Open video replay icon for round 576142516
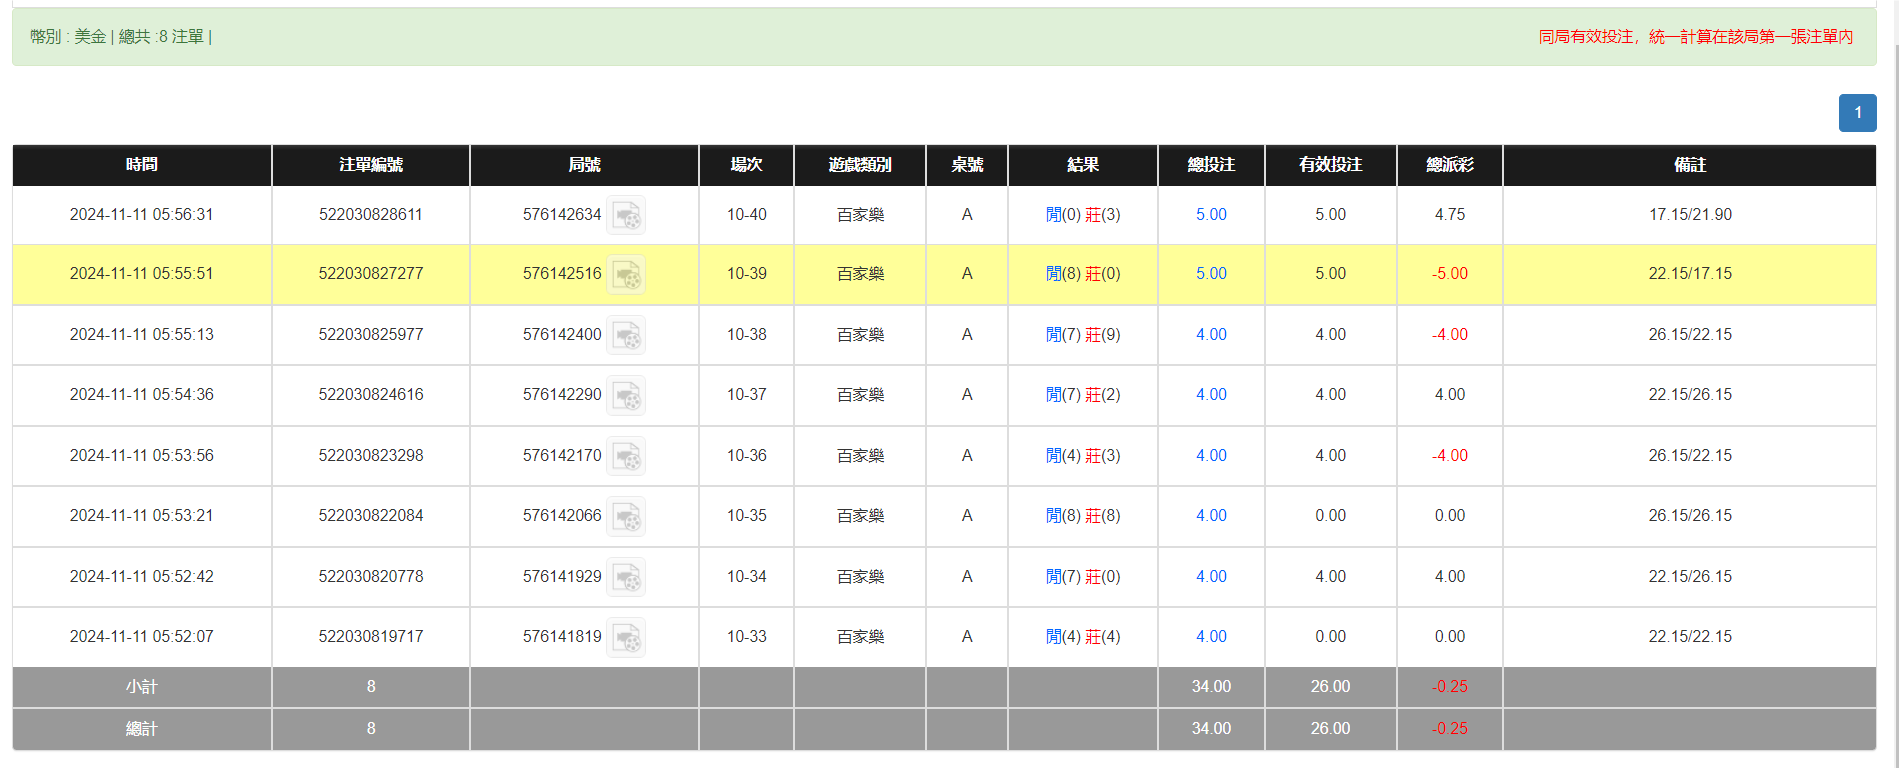This screenshot has height=768, width=1899. 626,274
